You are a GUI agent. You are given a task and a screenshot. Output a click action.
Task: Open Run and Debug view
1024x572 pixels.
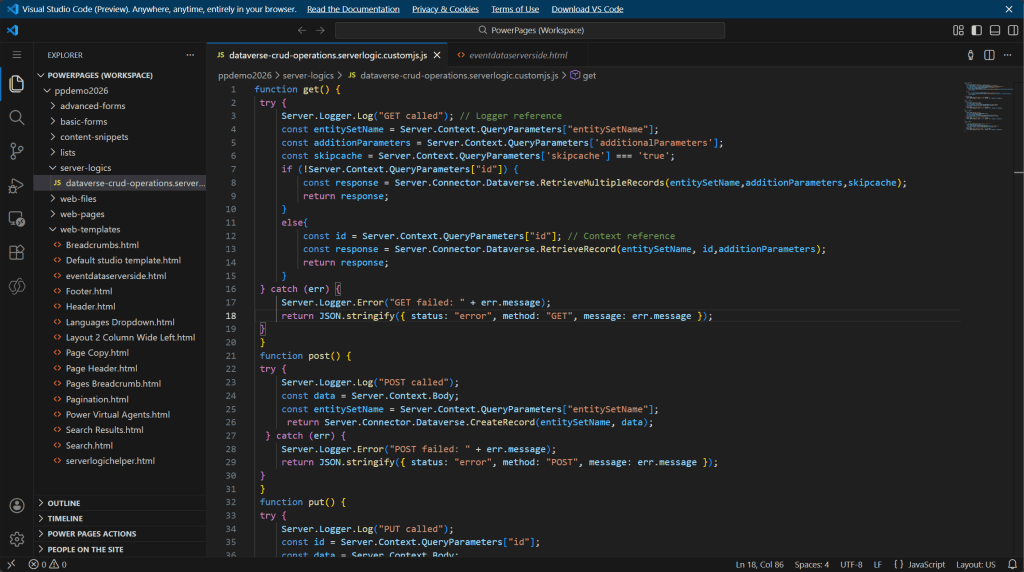point(16,185)
